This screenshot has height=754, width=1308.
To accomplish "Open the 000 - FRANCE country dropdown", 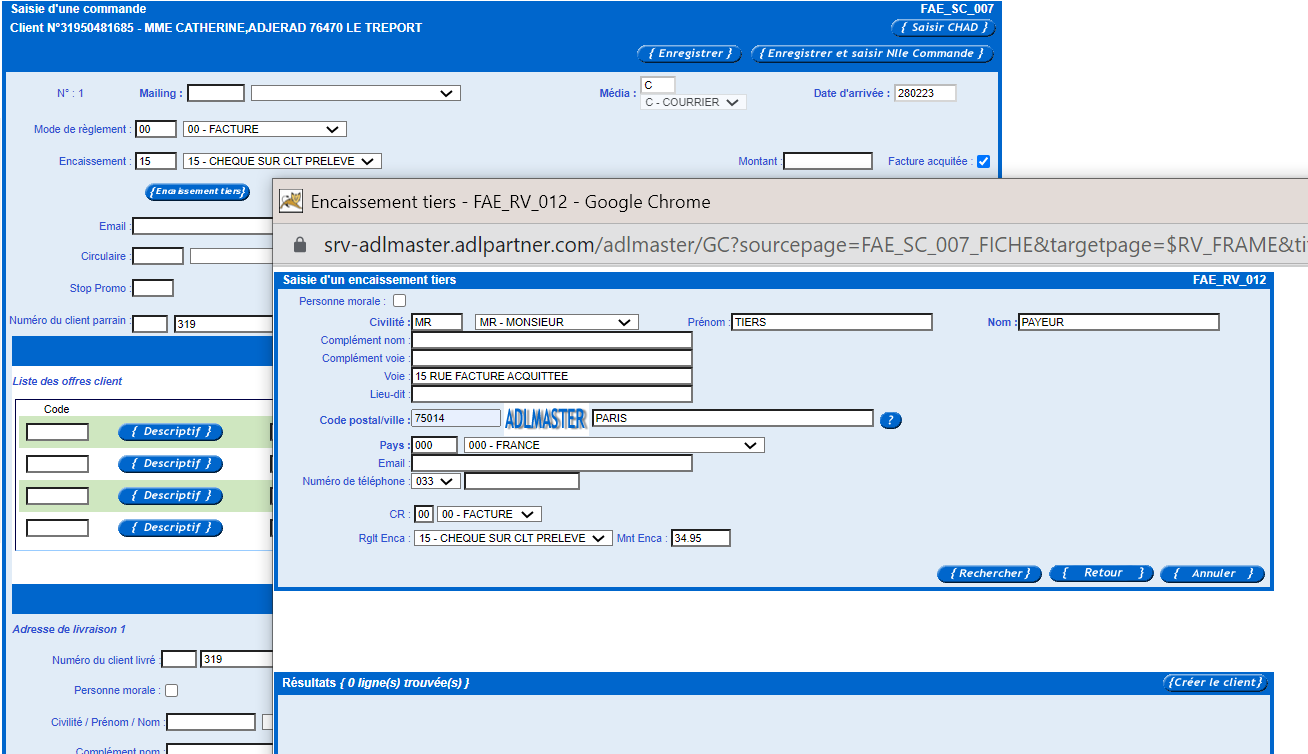I will pos(614,445).
